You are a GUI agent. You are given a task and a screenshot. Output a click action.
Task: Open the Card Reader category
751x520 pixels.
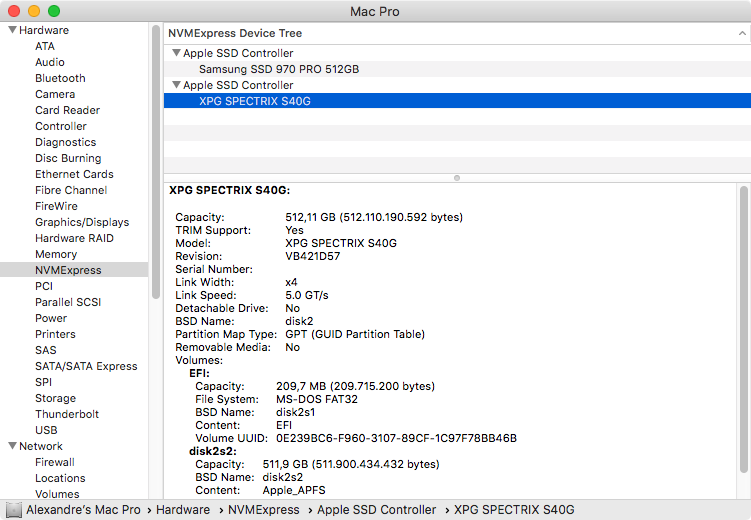[x=68, y=110]
